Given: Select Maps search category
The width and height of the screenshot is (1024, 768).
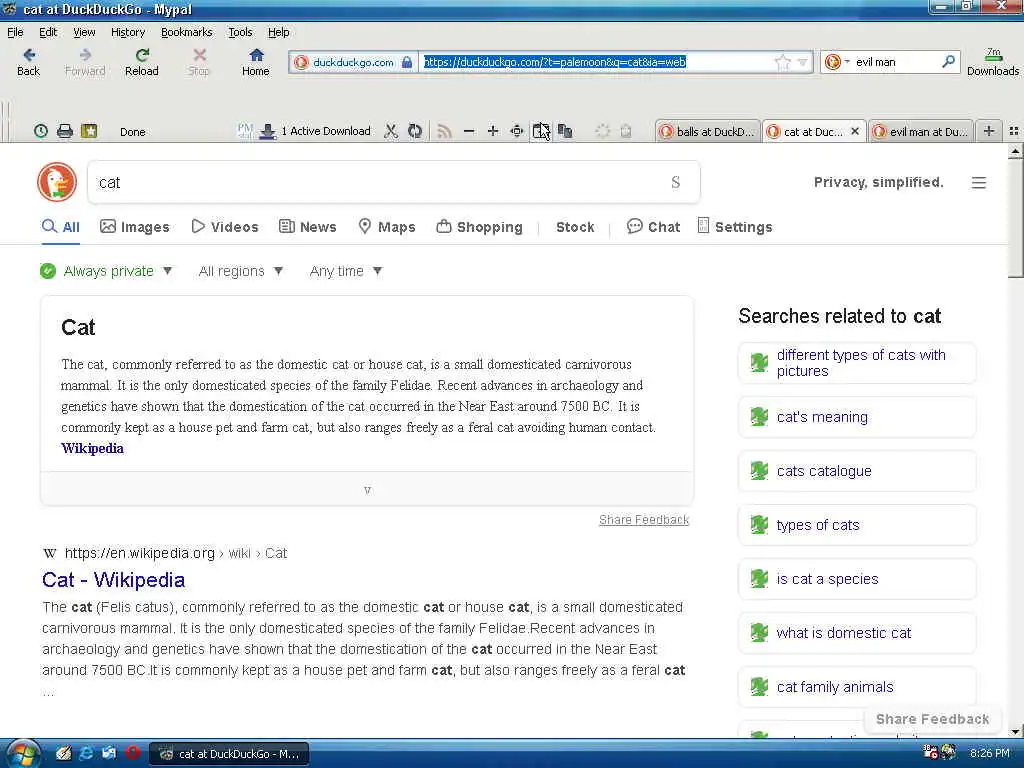Looking at the screenshot, I should point(387,227).
